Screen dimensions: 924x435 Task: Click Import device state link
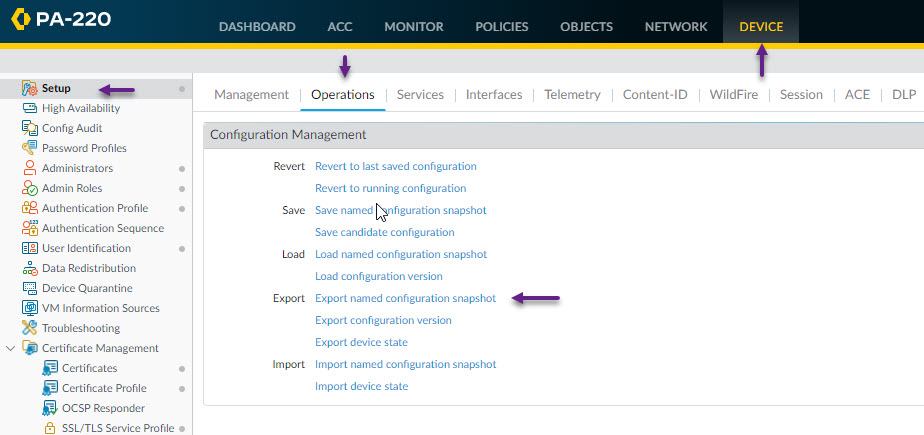pos(362,386)
